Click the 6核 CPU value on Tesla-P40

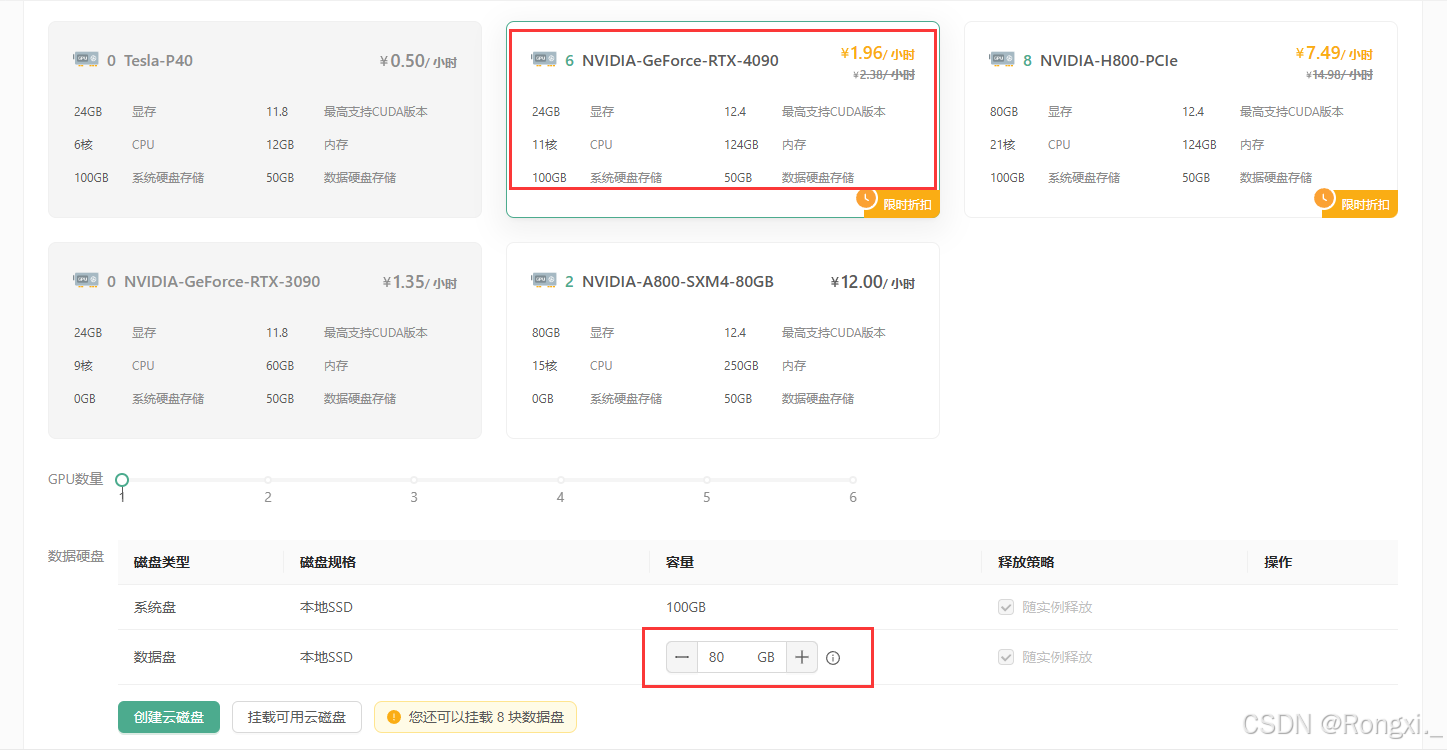coord(83,145)
